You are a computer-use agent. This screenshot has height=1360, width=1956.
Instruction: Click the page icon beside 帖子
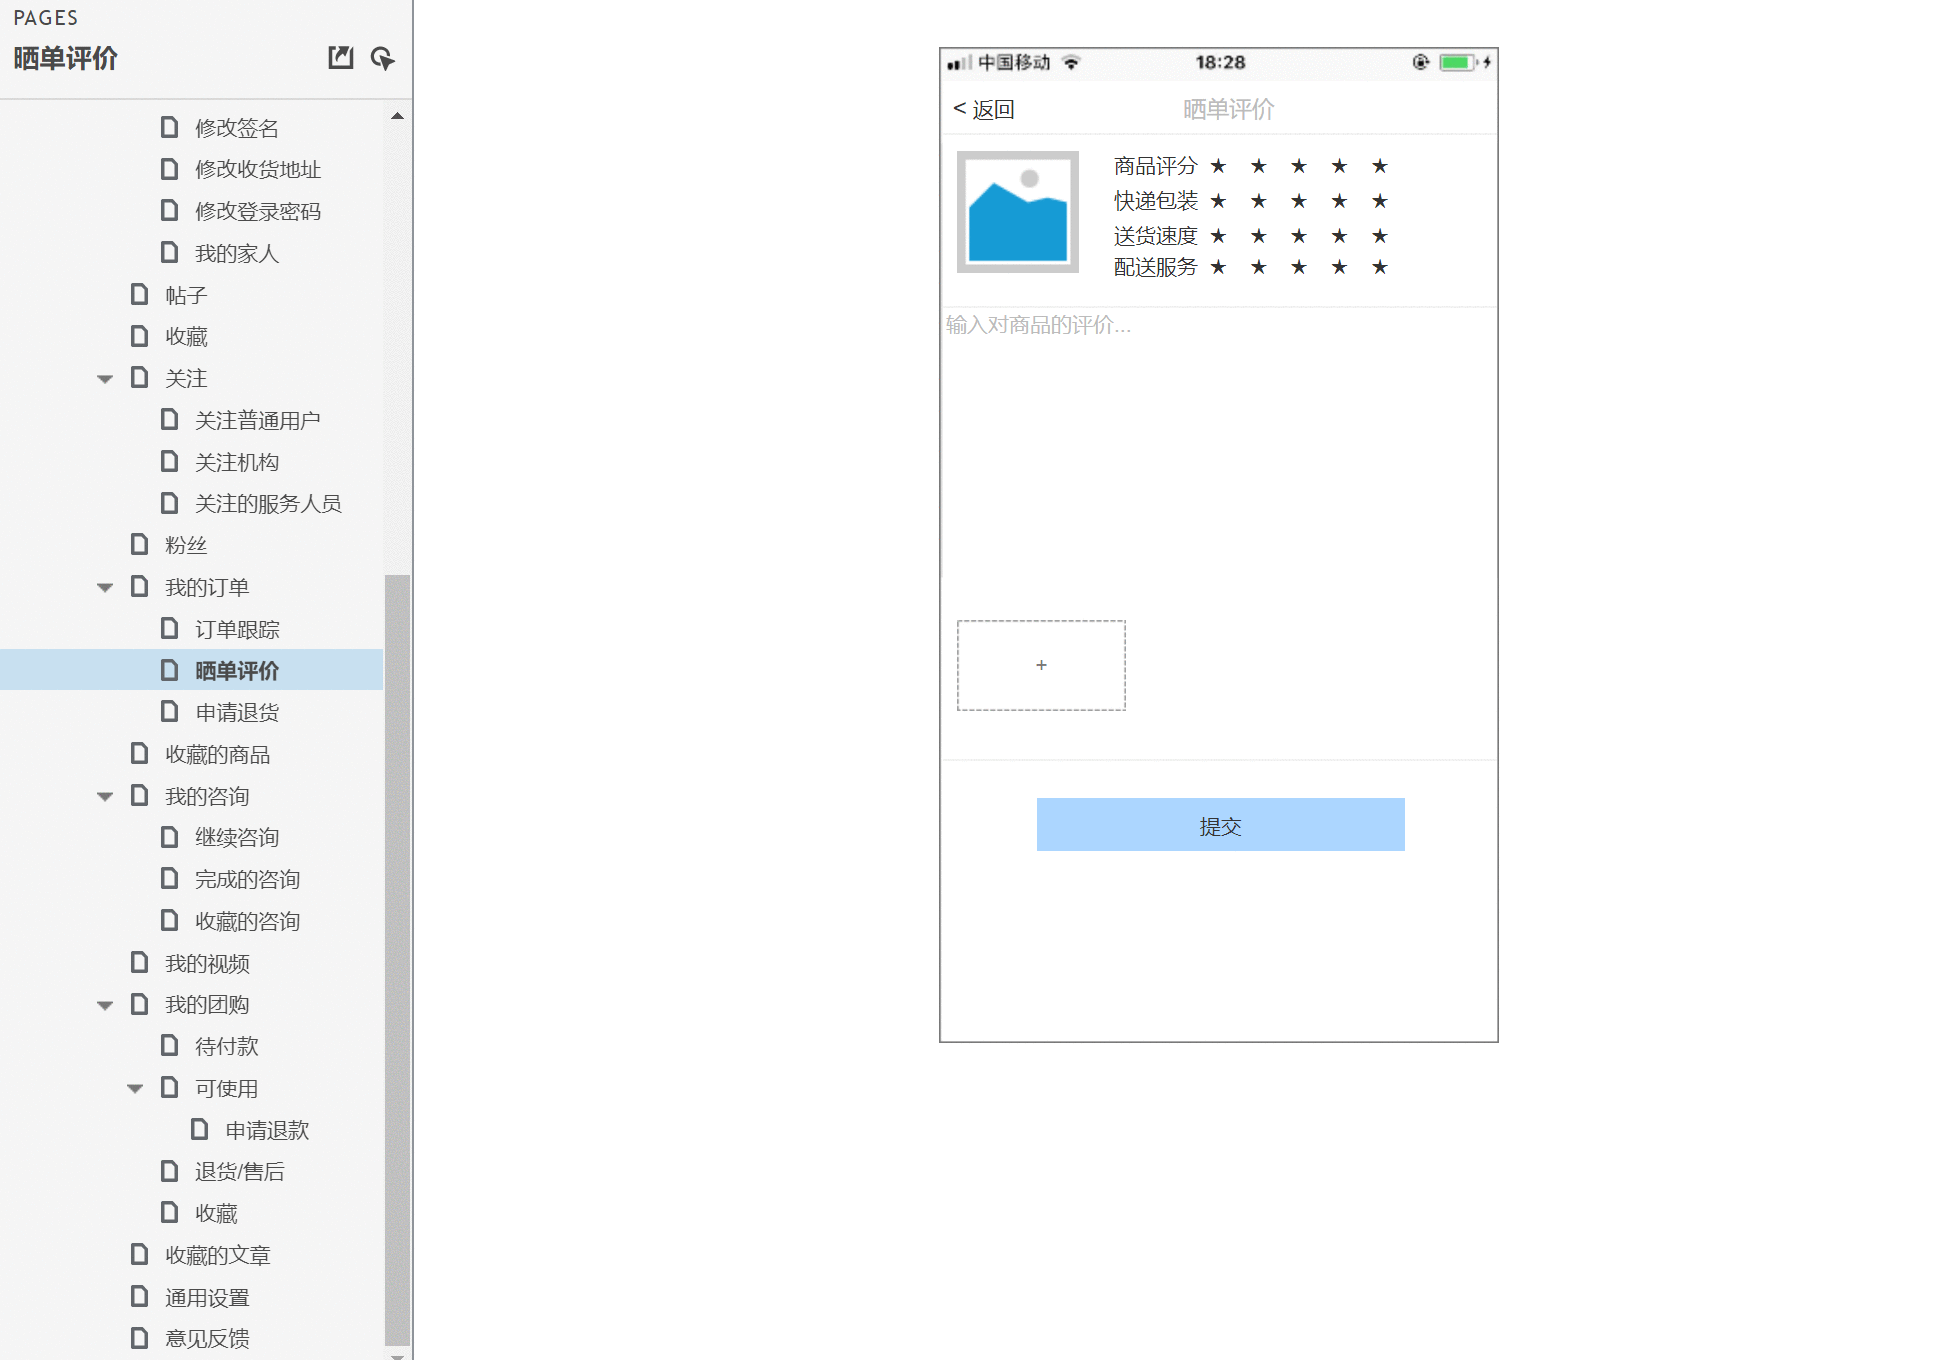tap(140, 294)
